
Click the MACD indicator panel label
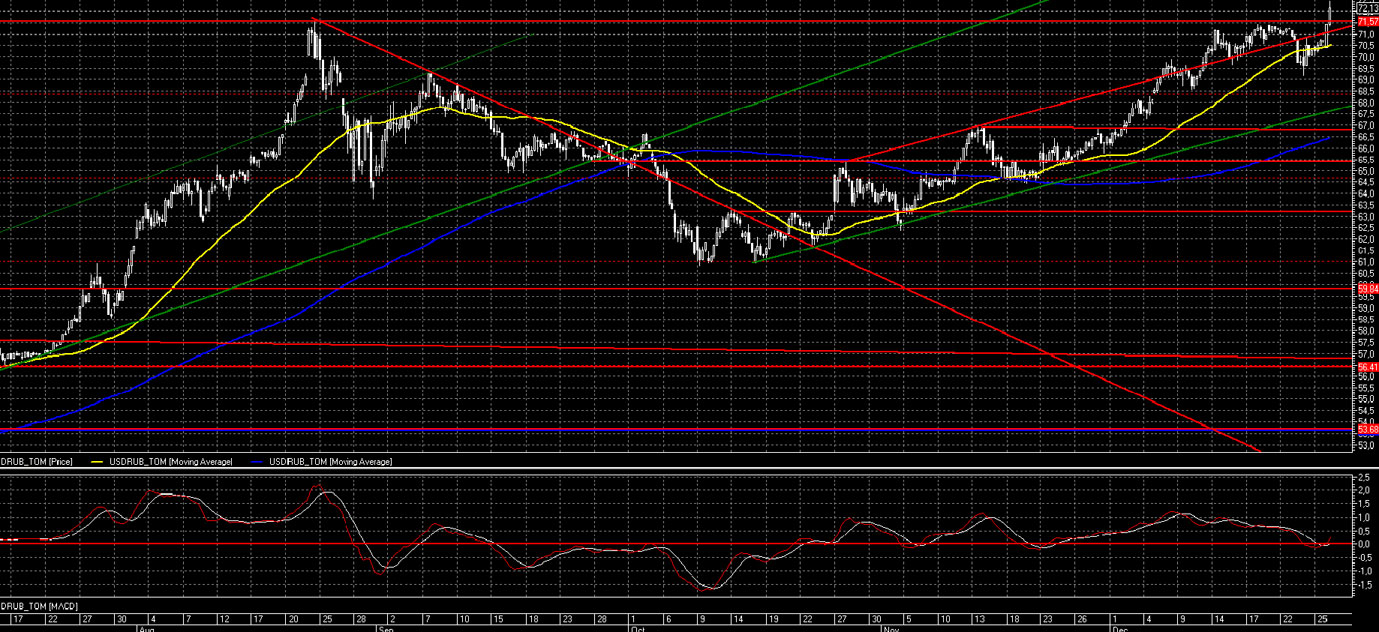point(38,607)
